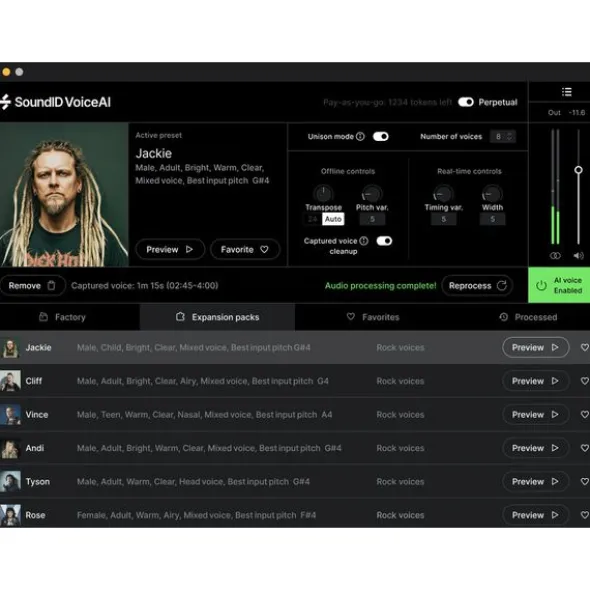This screenshot has height=591, width=590.
Task: Open Unison mode info icon
Action: (360, 136)
